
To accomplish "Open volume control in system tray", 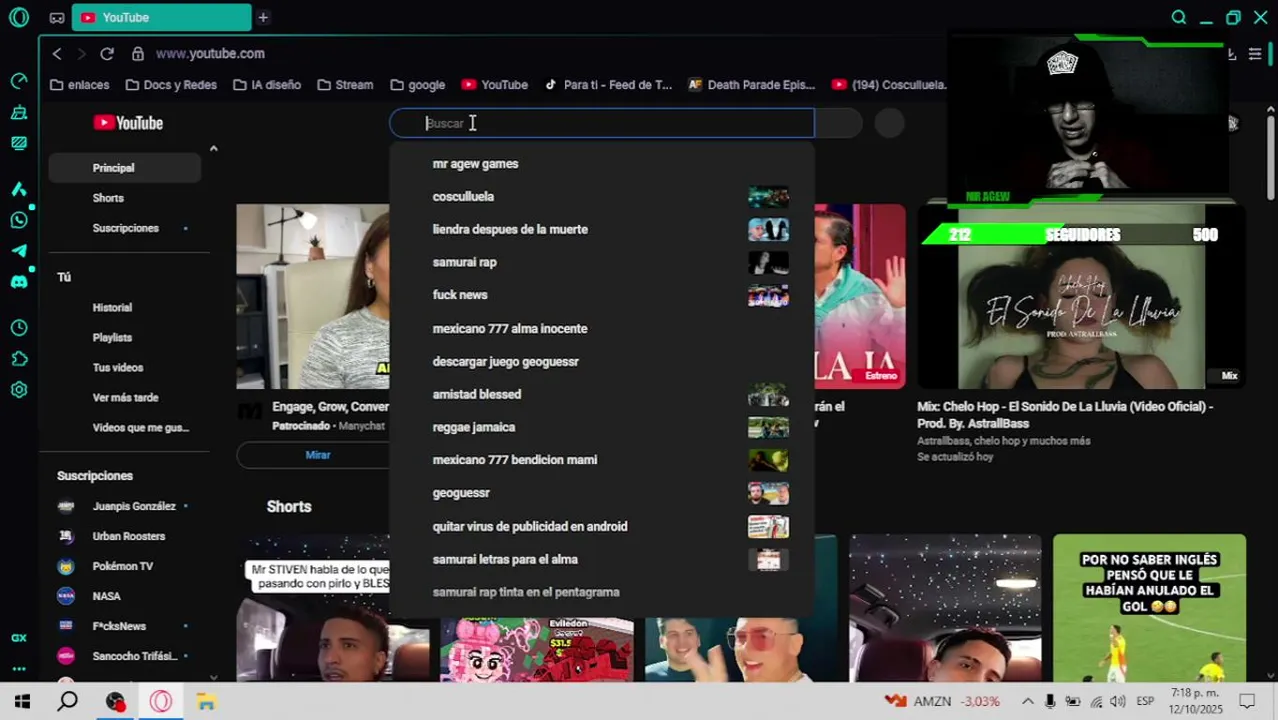I will (1117, 701).
